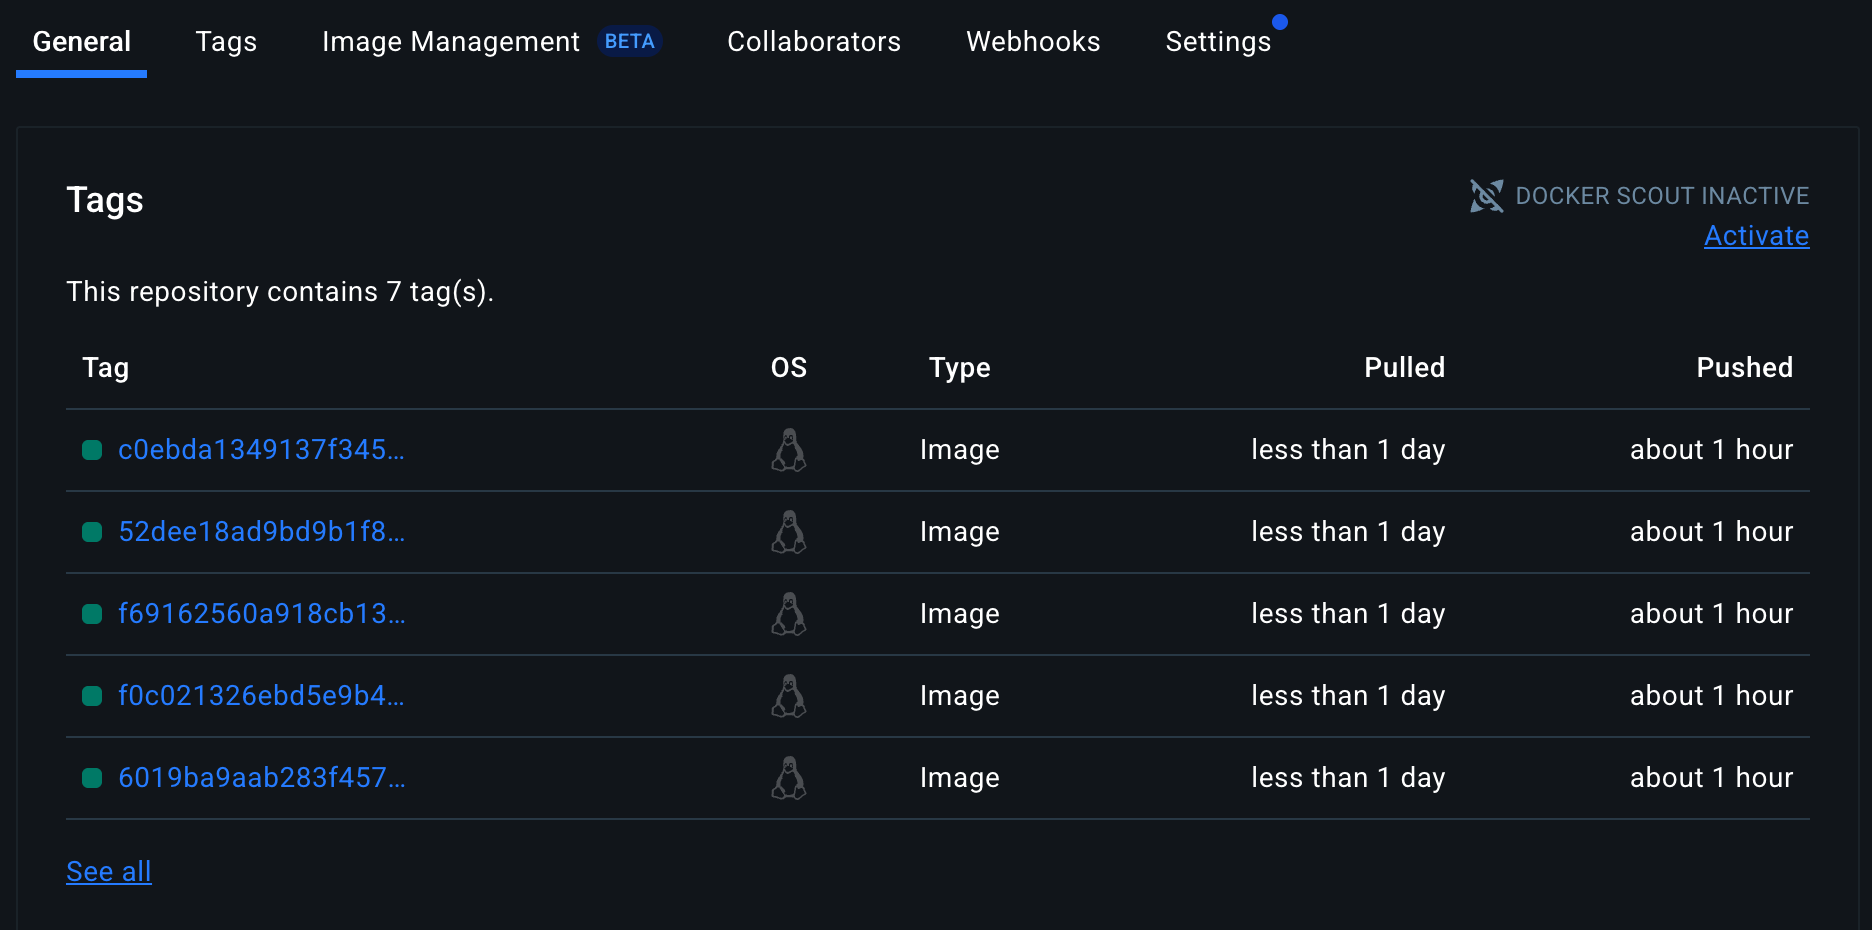This screenshot has height=930, width=1872.
Task: Click the Linux penguin icon for c0ebda1349137f345 tag
Action: click(x=789, y=450)
